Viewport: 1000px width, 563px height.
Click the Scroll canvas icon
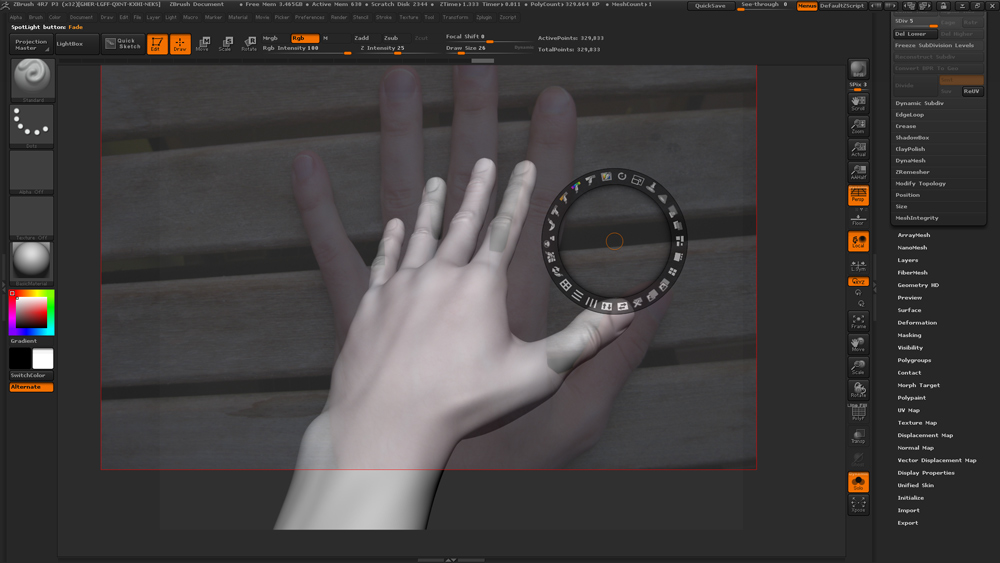coord(858,103)
